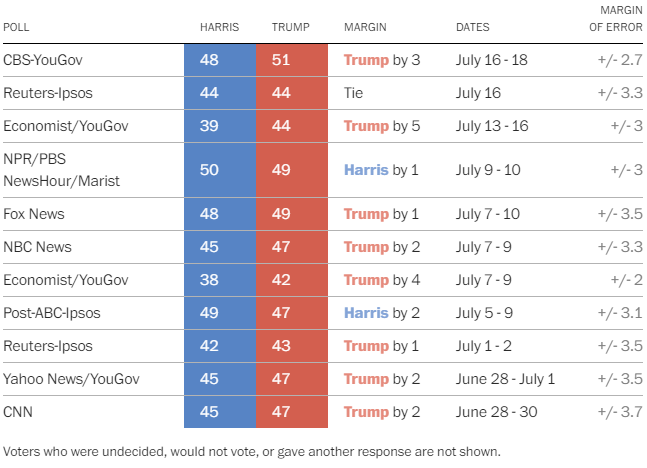Screen dimensions: 647x468
Task: Click the "Trump by 5" margin
Action: [x=381, y=126]
